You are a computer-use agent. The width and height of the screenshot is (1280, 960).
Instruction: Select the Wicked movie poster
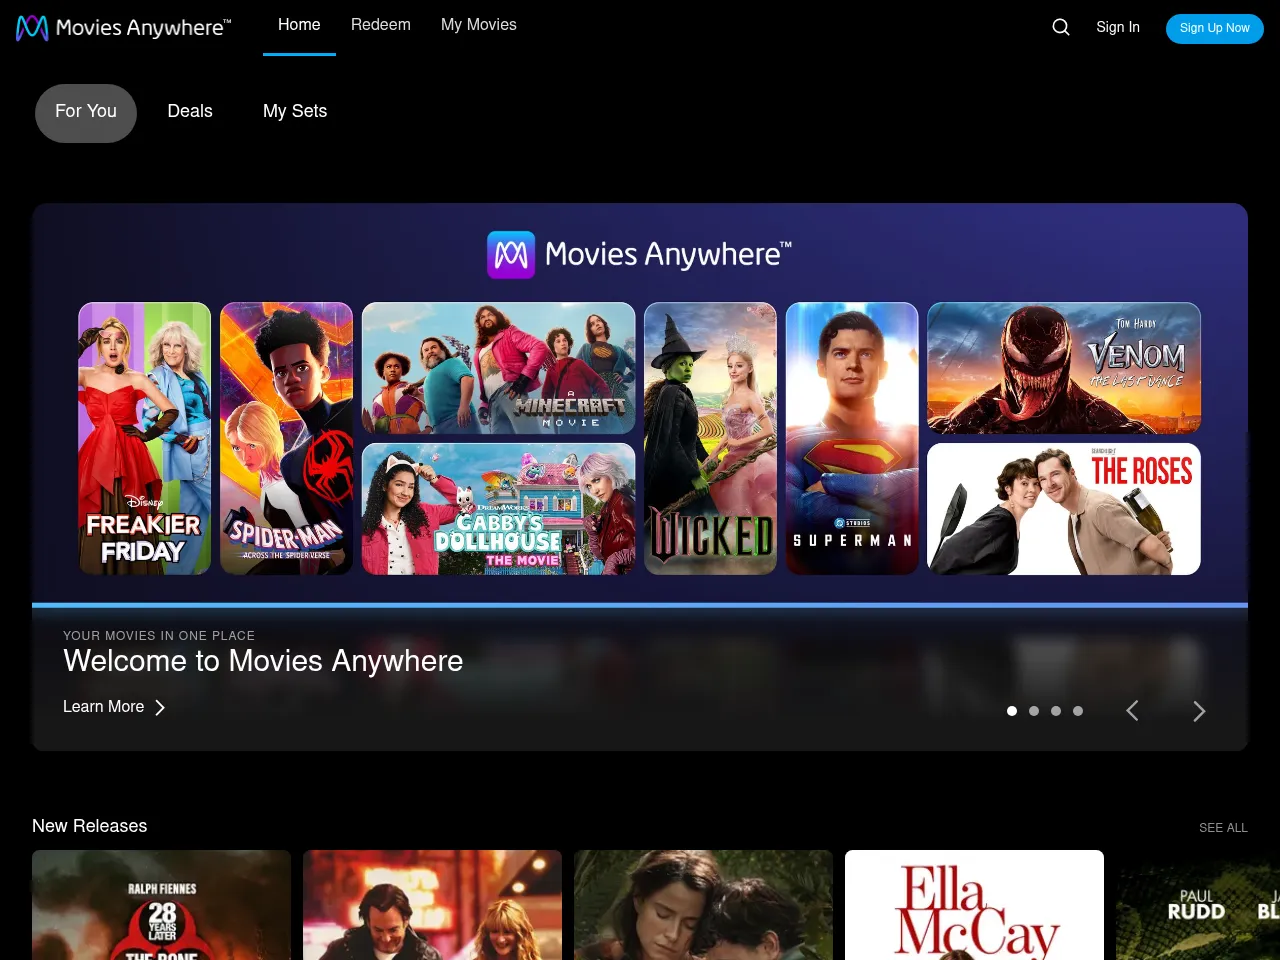(x=710, y=437)
